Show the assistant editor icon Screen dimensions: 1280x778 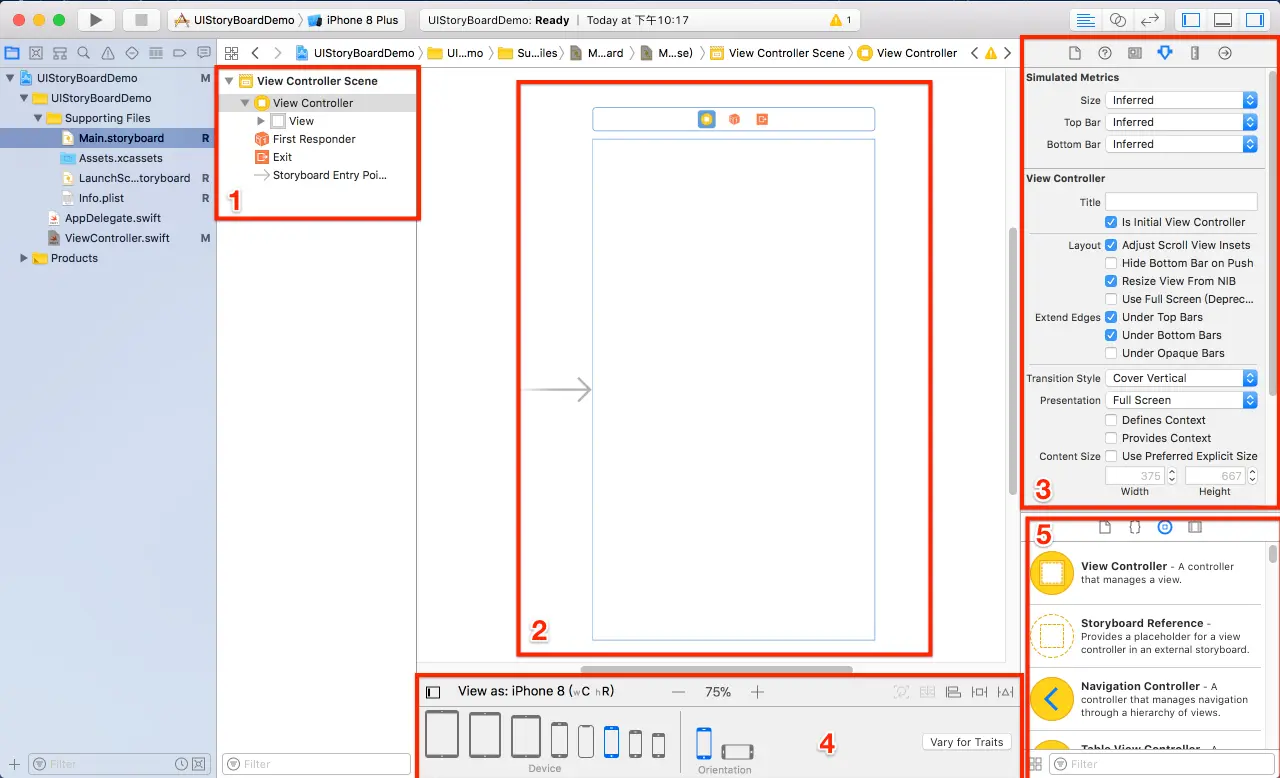(x=1118, y=20)
